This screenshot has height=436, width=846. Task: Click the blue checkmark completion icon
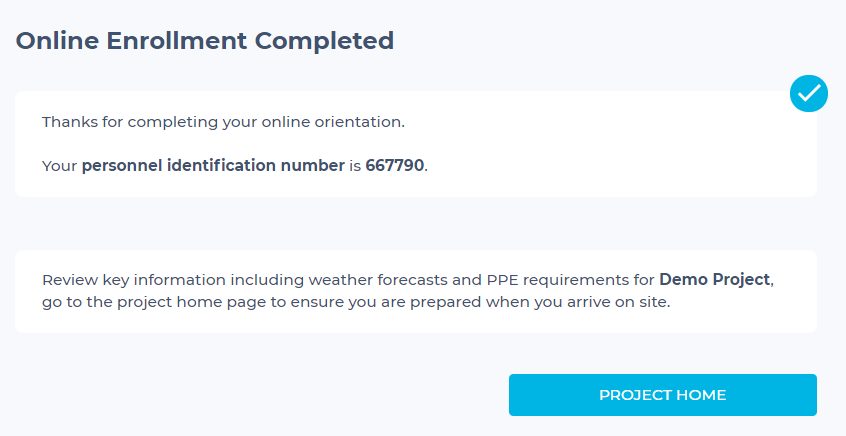pos(808,93)
